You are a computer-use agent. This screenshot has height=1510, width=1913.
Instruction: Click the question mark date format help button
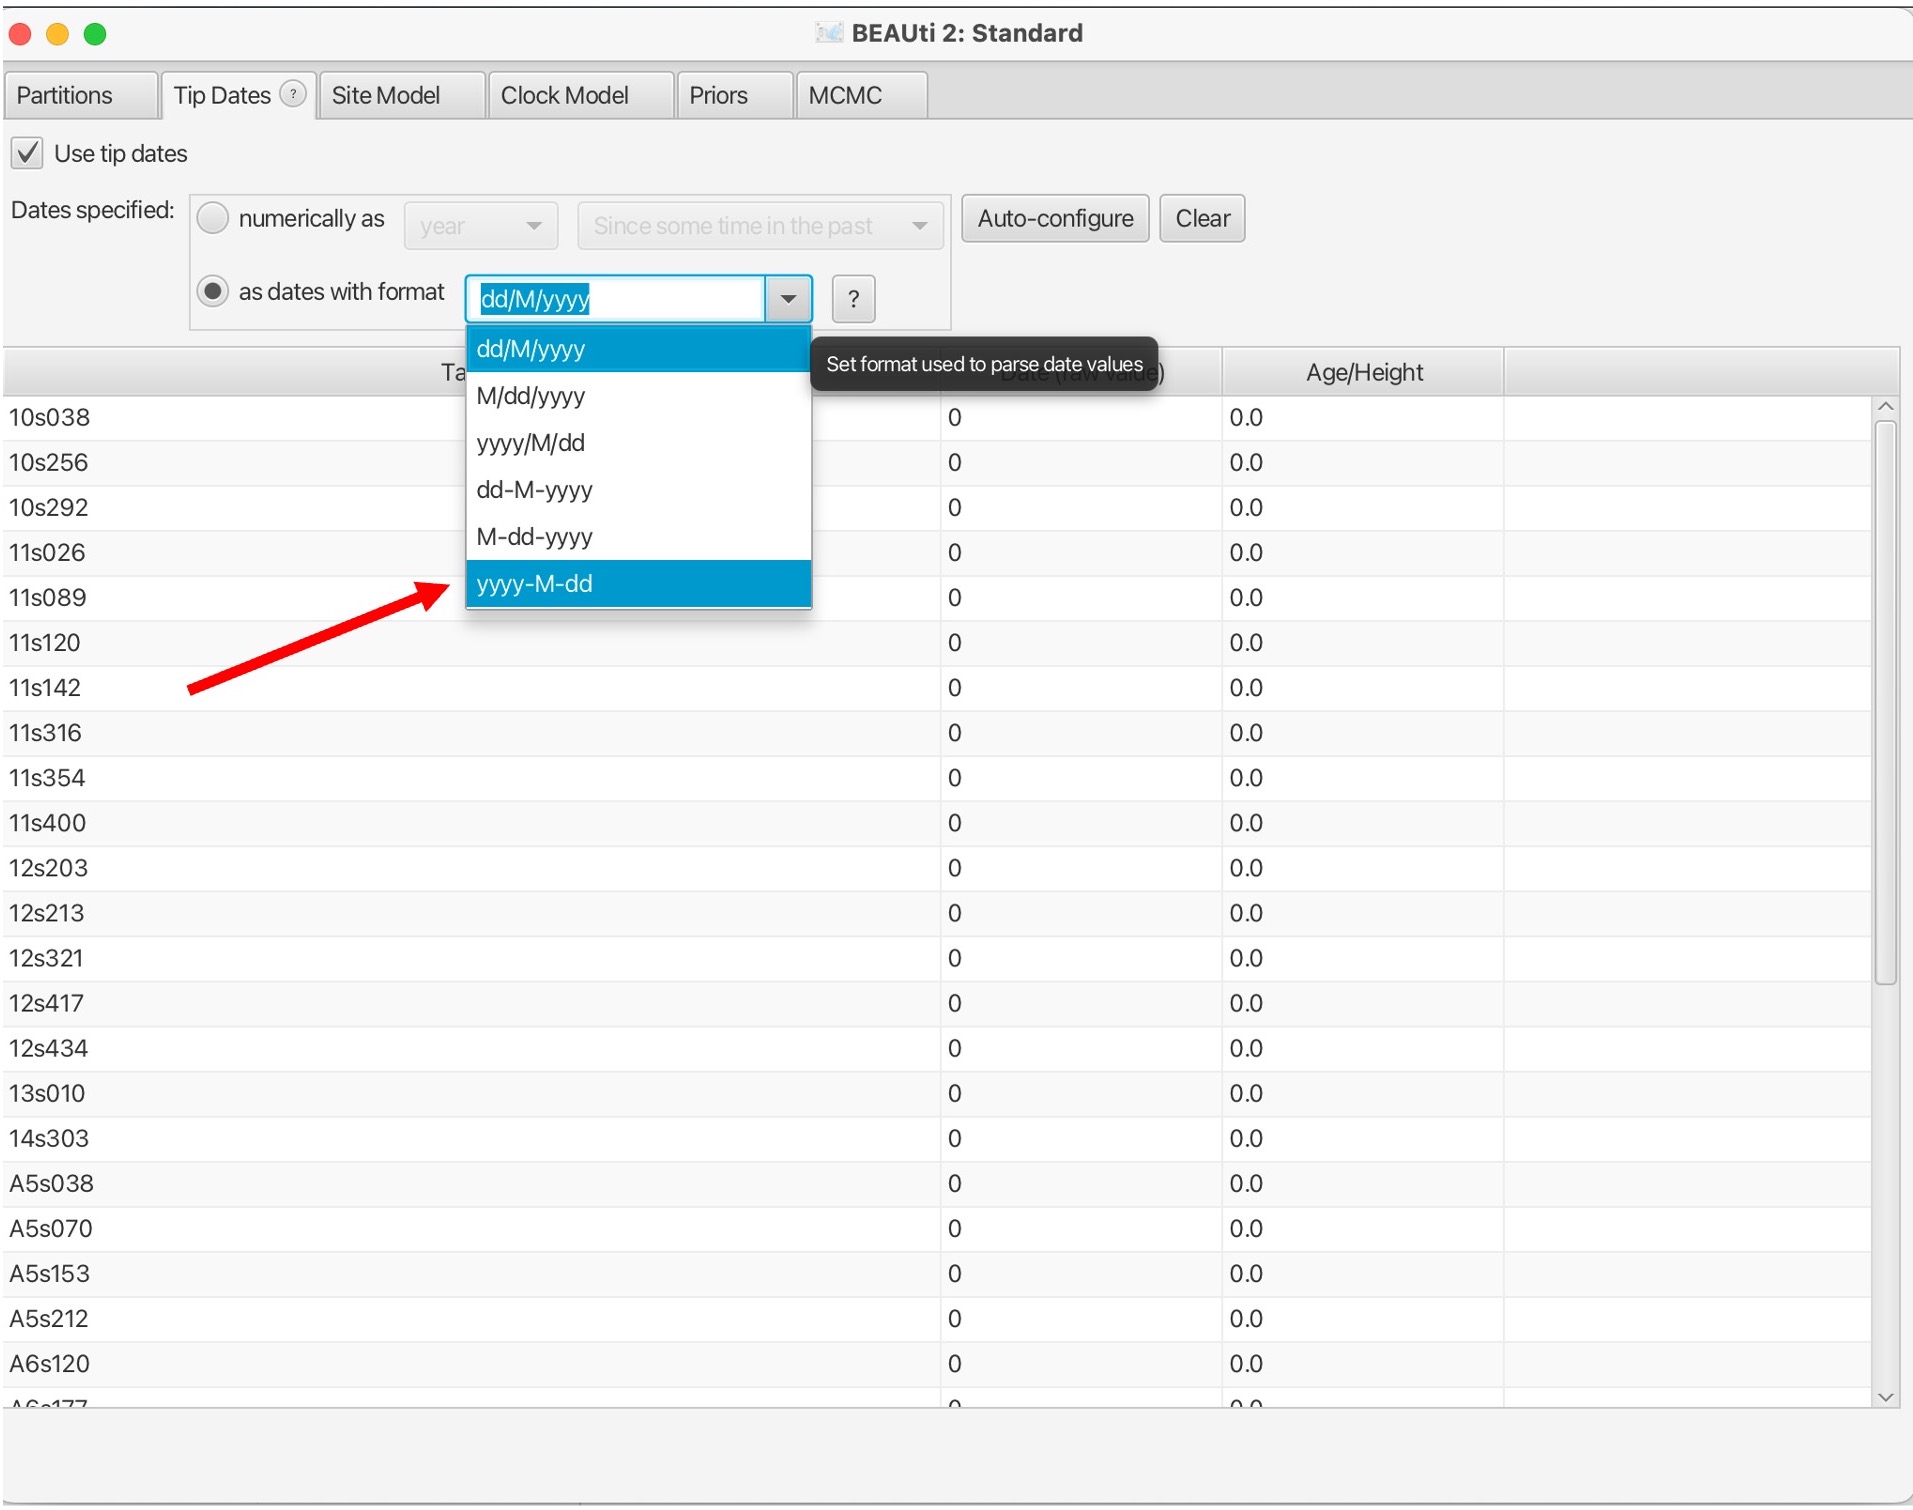pos(852,299)
